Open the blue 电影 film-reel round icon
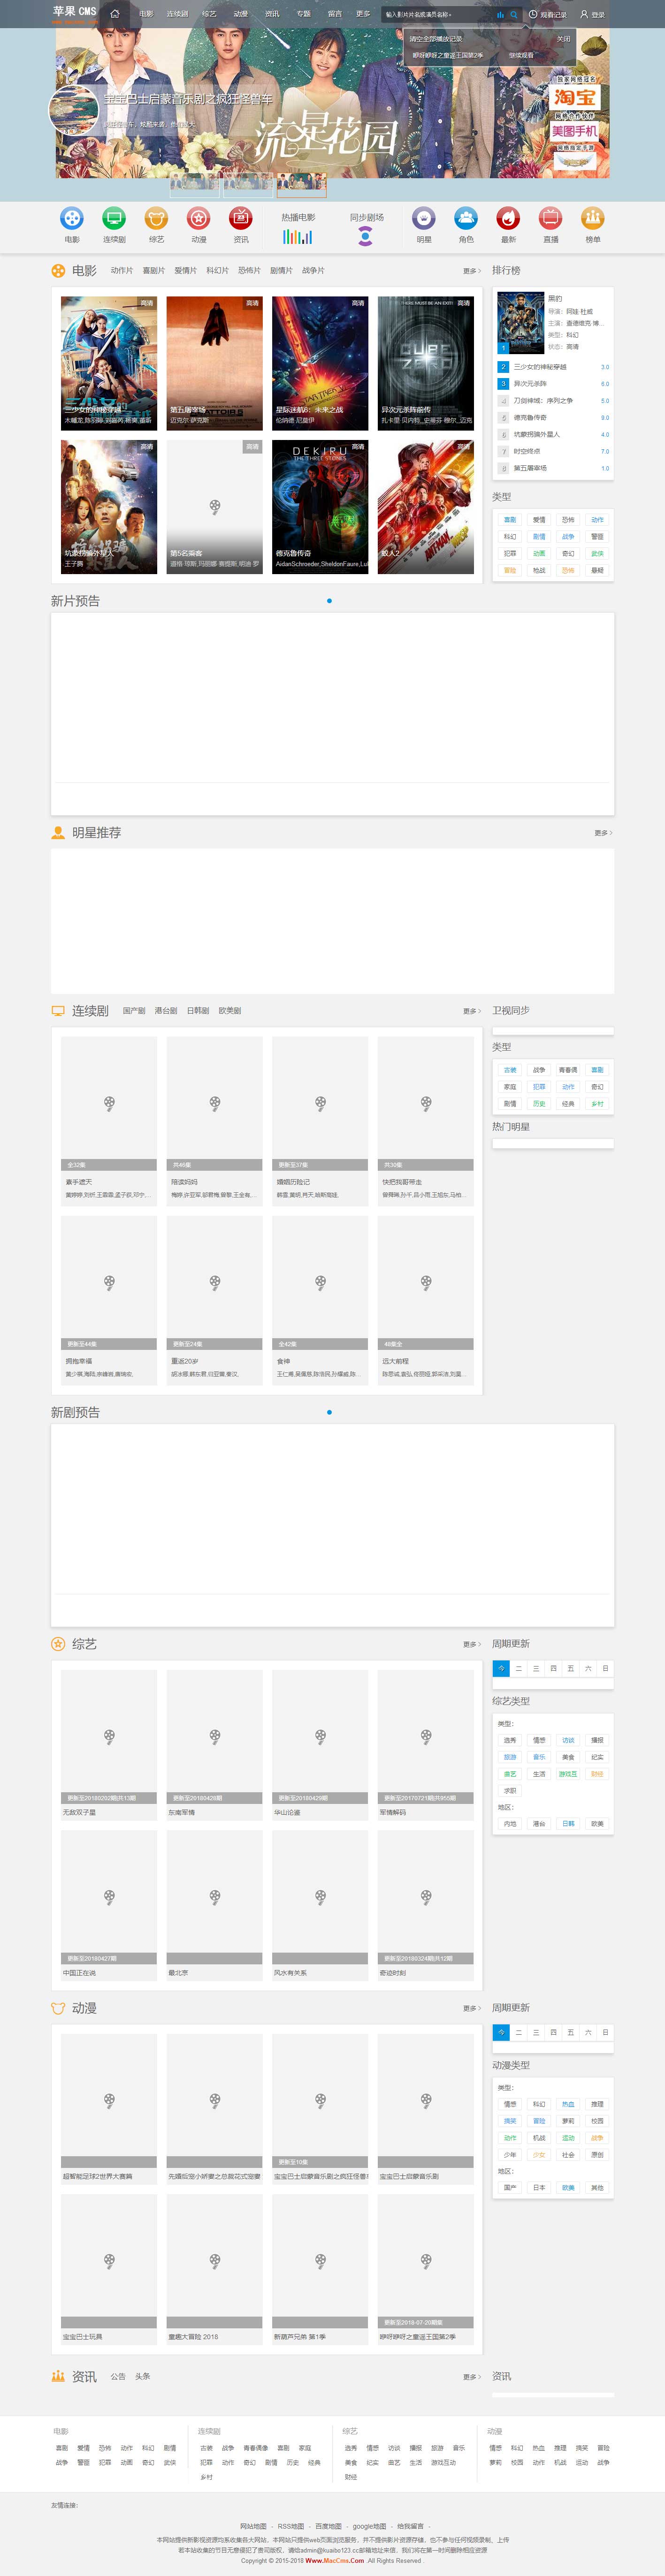The width and height of the screenshot is (665, 2576). (72, 218)
